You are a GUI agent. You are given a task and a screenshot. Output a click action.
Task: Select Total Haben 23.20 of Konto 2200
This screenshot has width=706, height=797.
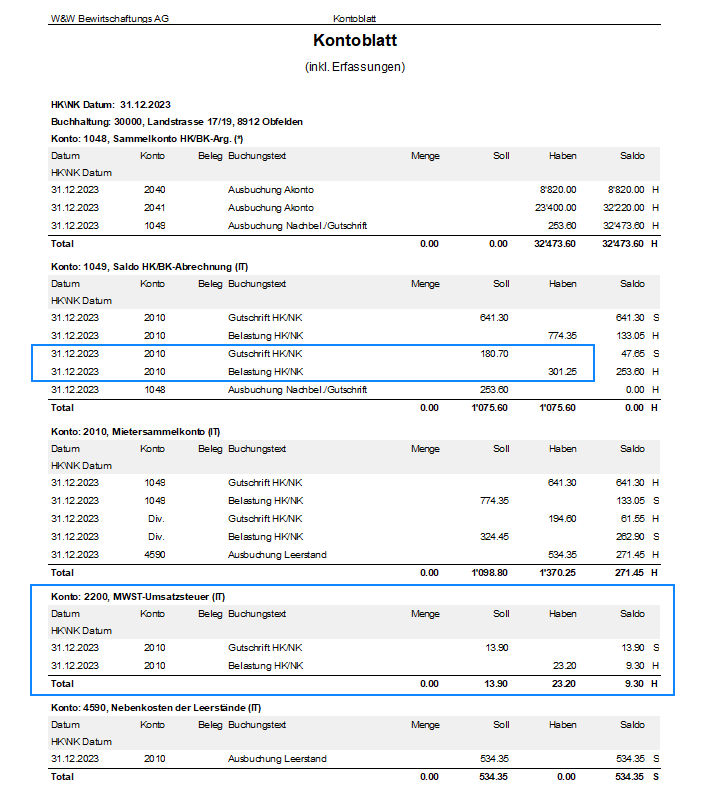click(x=564, y=684)
